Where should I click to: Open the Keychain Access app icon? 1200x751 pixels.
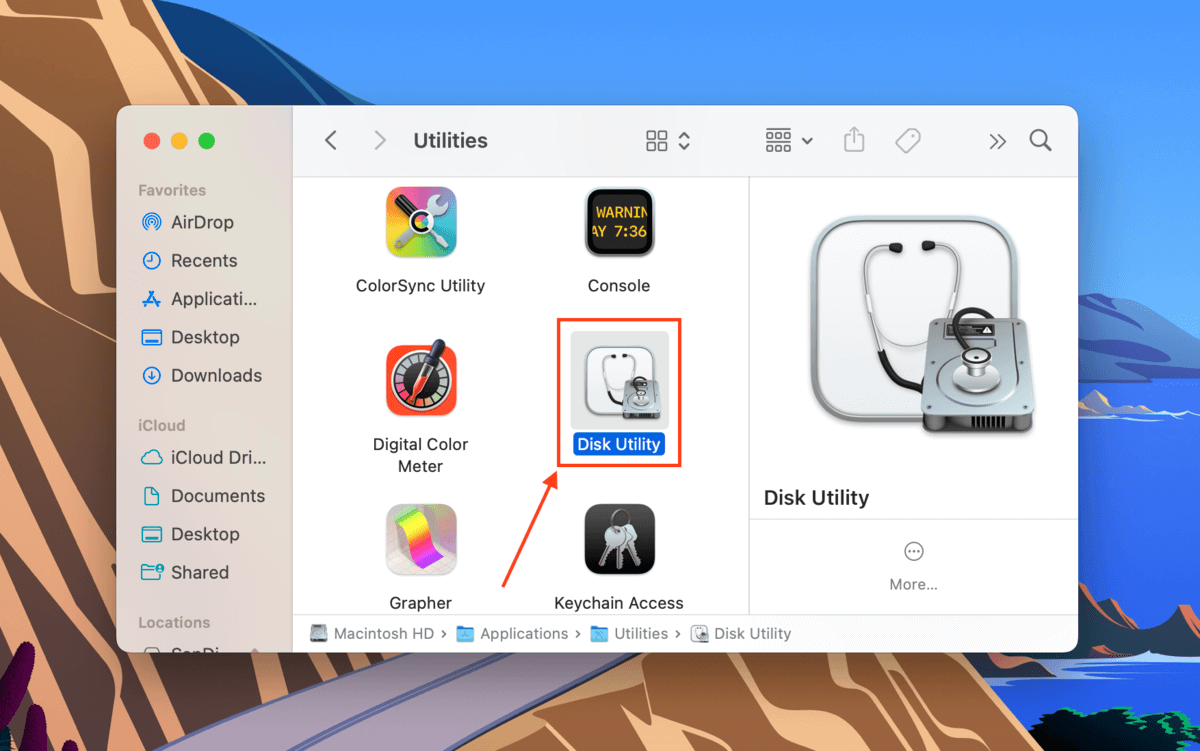619,539
